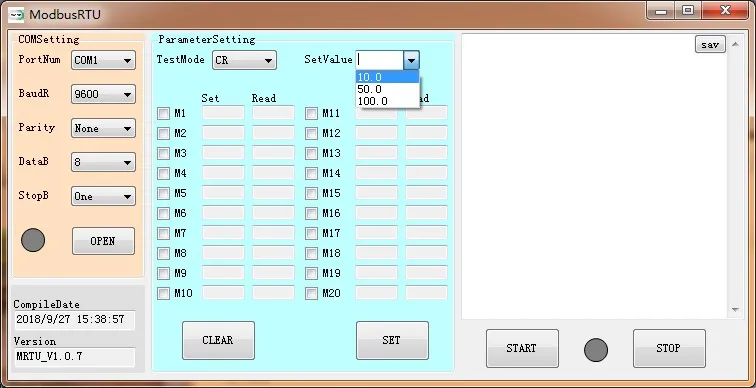This screenshot has height=388, width=756.
Task: Toggle the M13 checkbox
Action: coord(311,154)
